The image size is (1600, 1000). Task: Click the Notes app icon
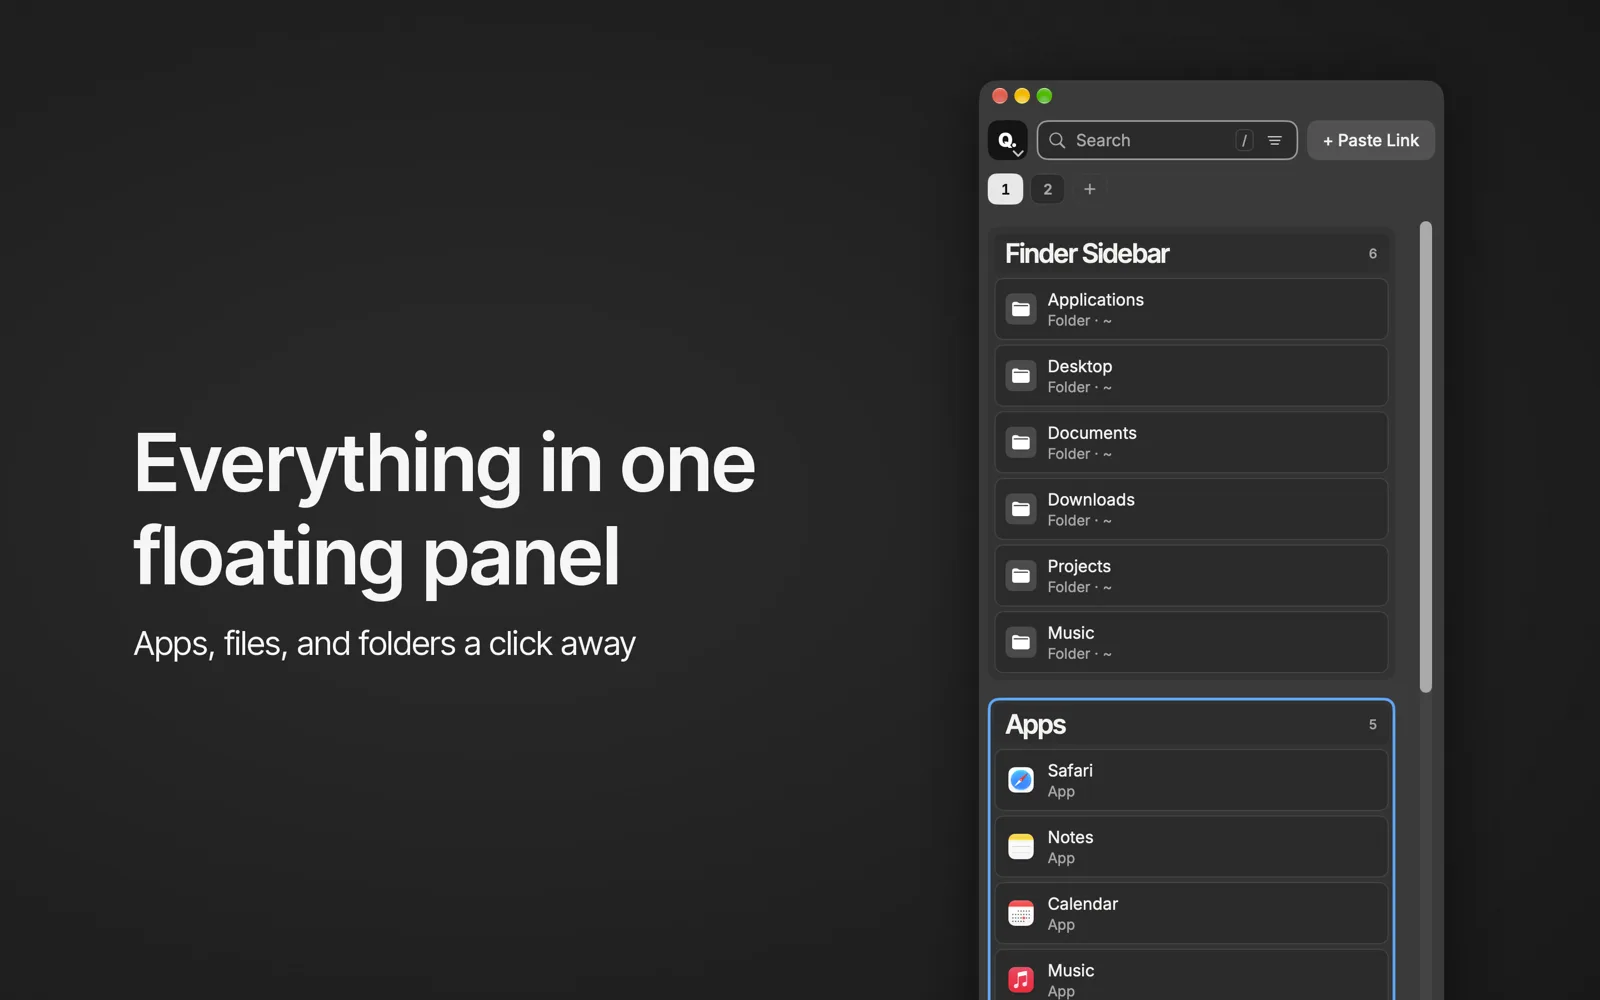click(1021, 847)
